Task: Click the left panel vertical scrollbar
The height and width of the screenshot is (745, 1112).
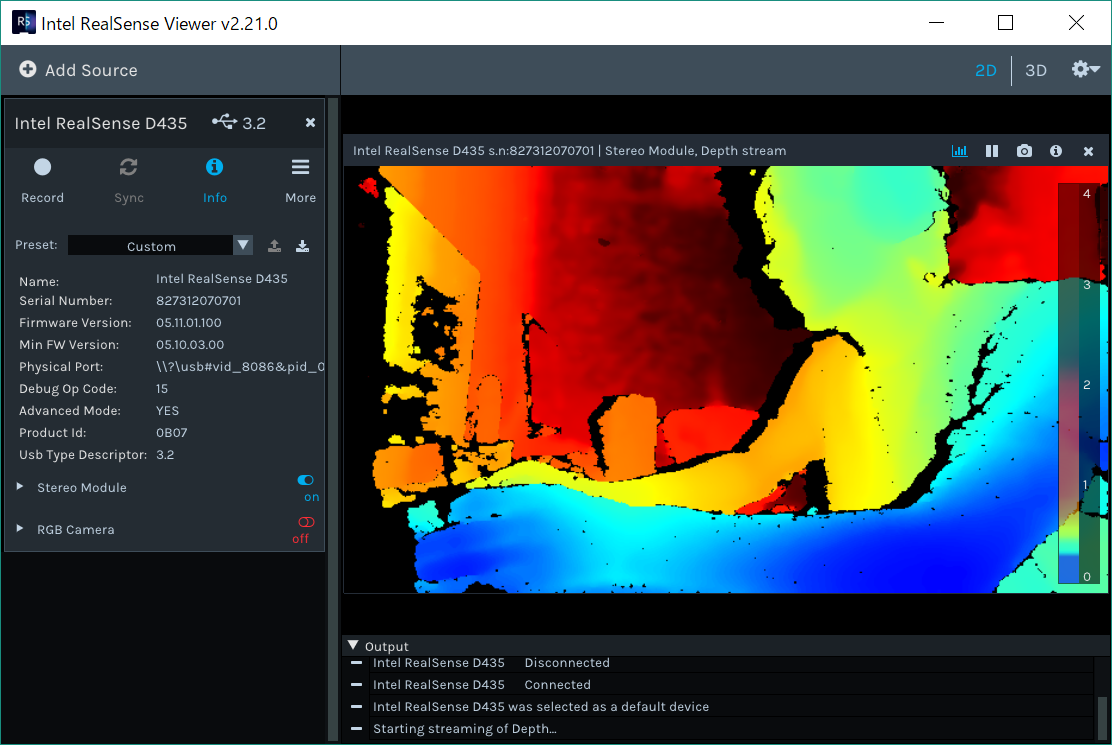Action: (x=333, y=420)
